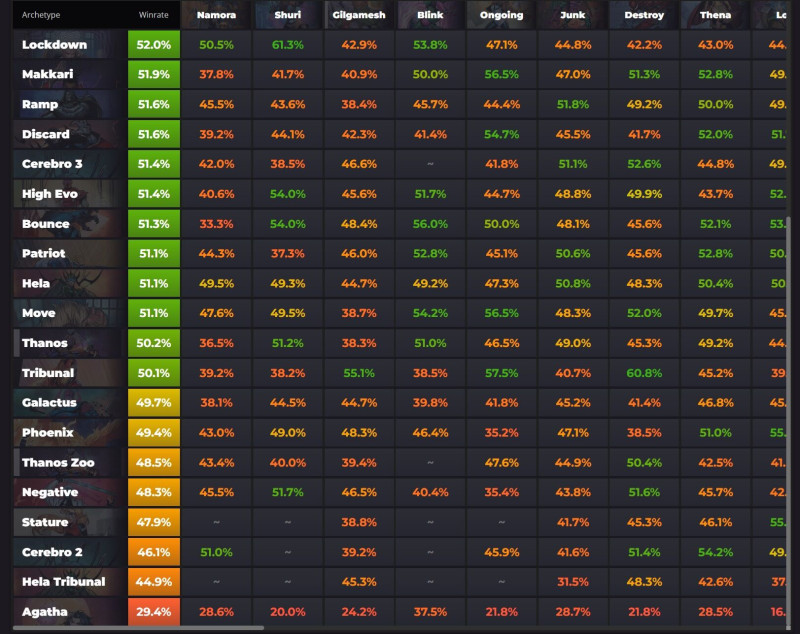Image resolution: width=800 pixels, height=634 pixels.
Task: Open the High Evo archetype row
Action: click(x=70, y=194)
